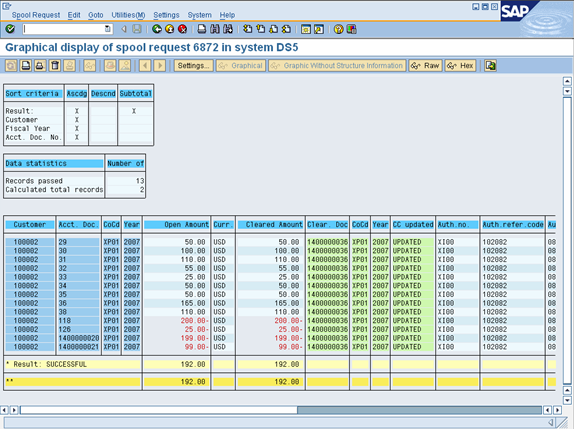Click the red Cancel icon
This screenshot has width=575, height=430.
click(182, 29)
